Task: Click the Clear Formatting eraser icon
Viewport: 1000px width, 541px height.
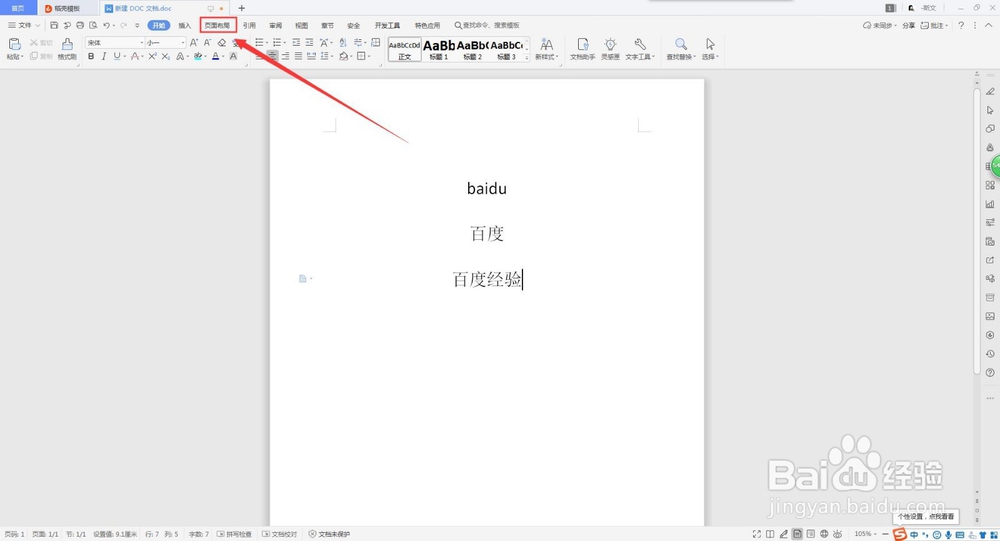Action: [221, 43]
